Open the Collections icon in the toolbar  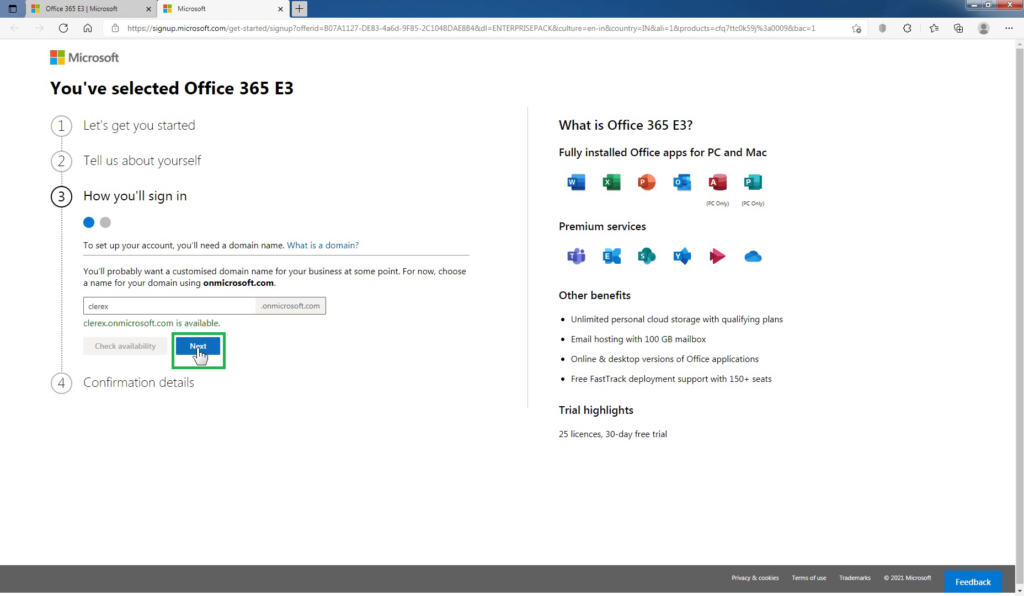point(958,28)
